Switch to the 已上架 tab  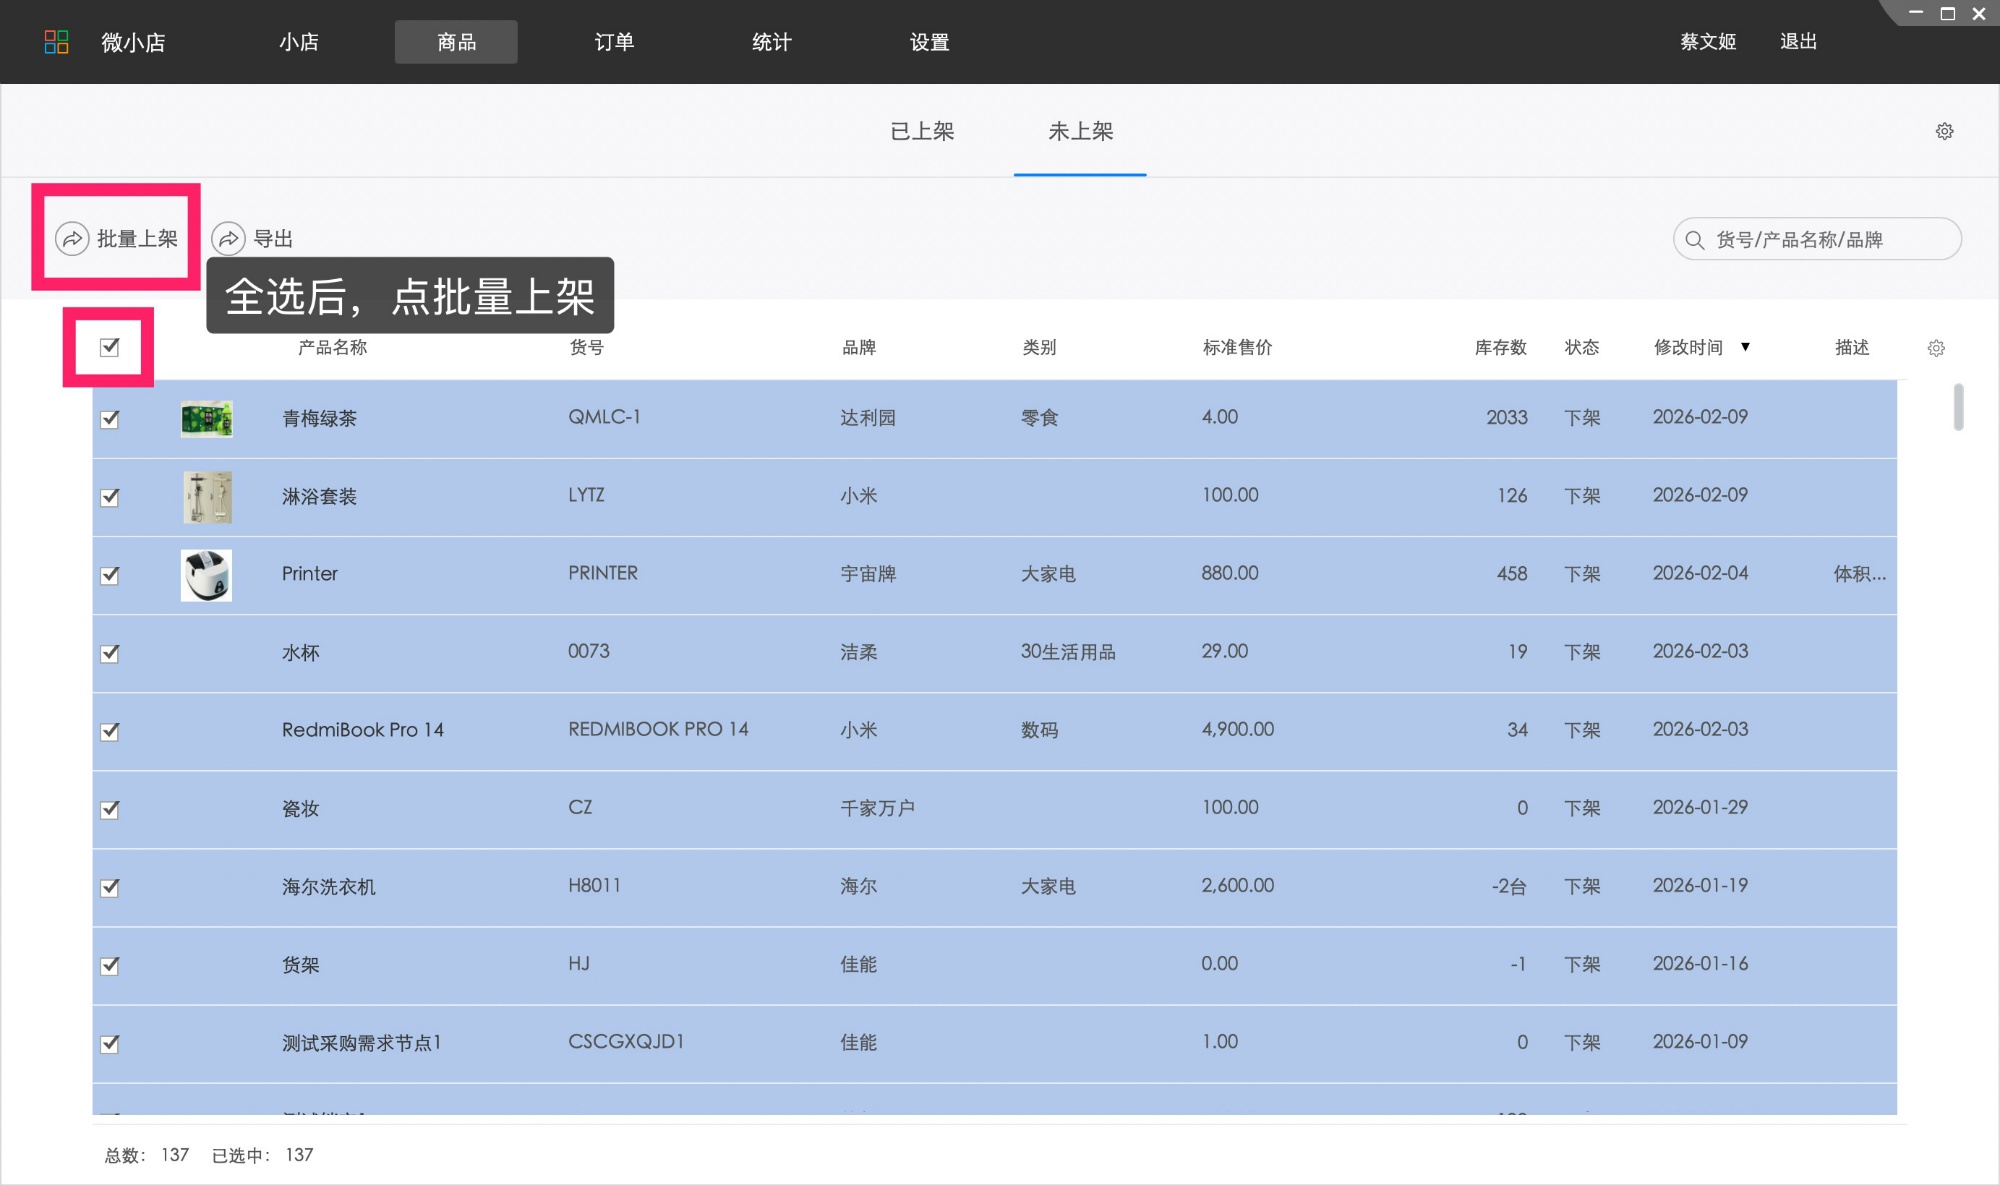click(x=922, y=131)
